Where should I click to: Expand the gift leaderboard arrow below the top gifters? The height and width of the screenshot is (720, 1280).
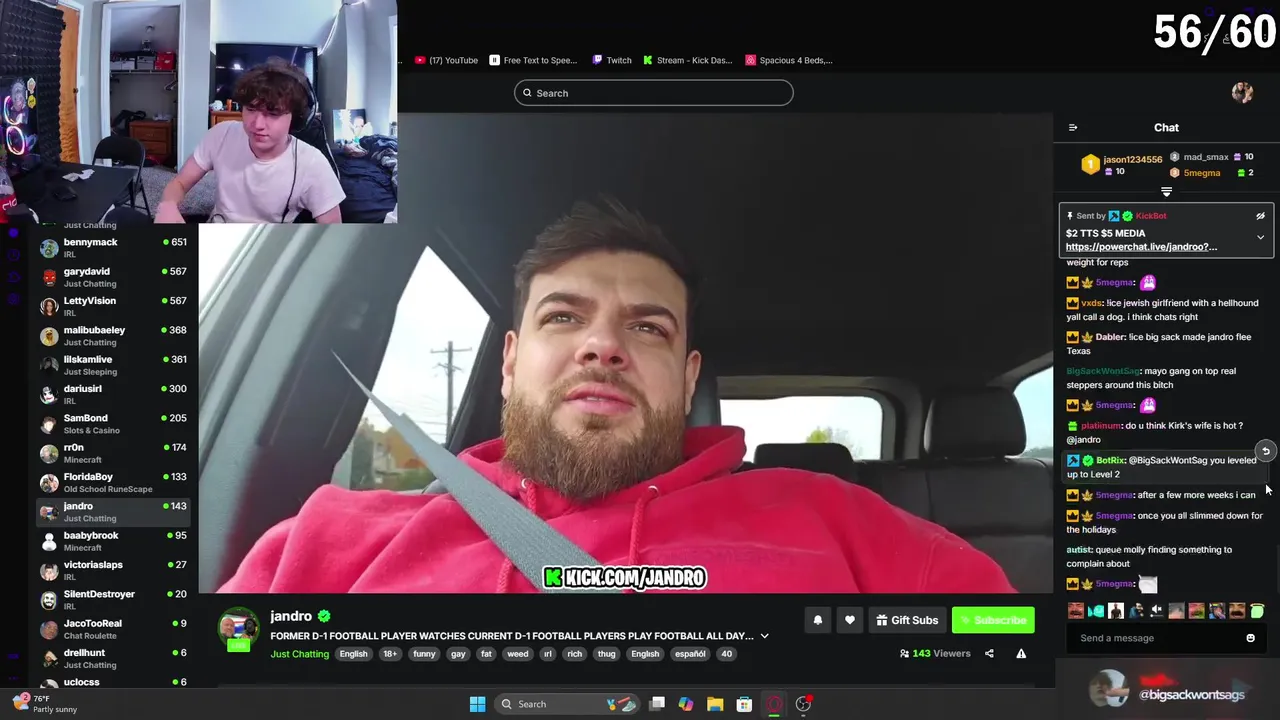[1166, 192]
